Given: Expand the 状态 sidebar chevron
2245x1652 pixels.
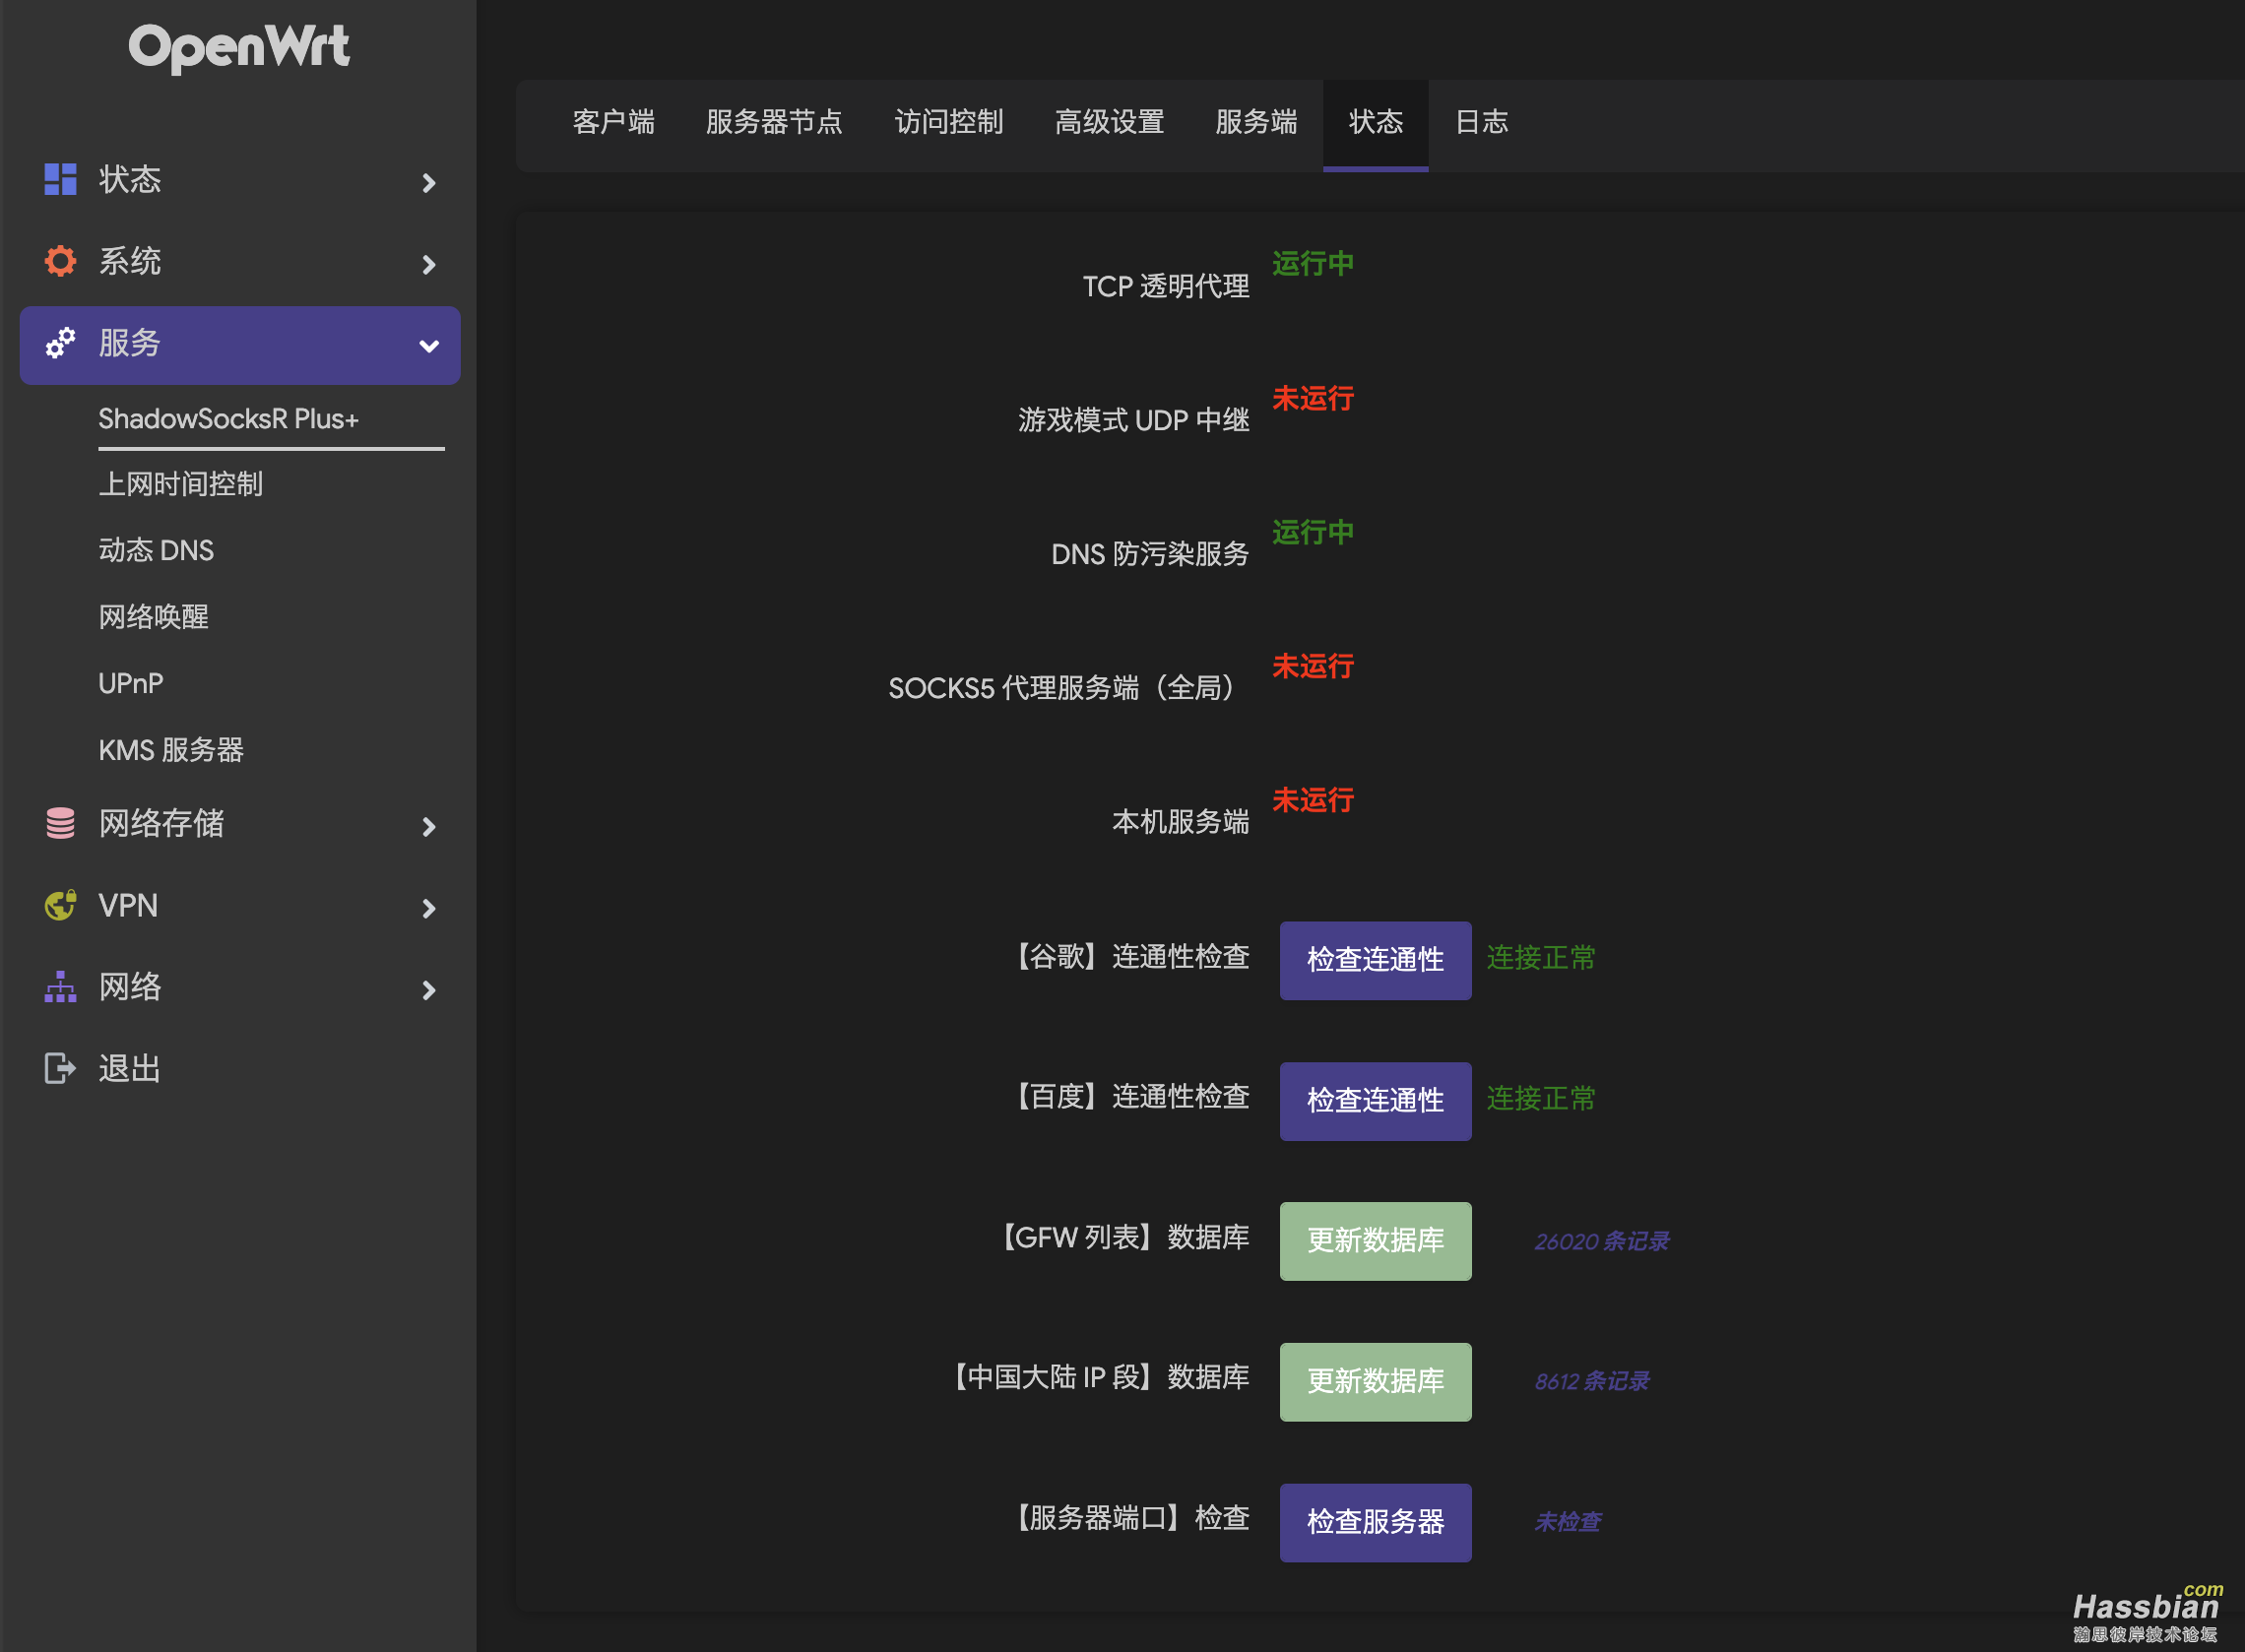Looking at the screenshot, I should 429,183.
